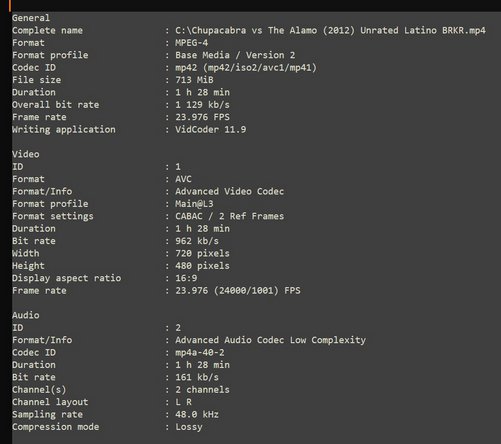Select the Display aspect ratio 16:9 value
The width and height of the screenshot is (501, 444).
tap(186, 278)
